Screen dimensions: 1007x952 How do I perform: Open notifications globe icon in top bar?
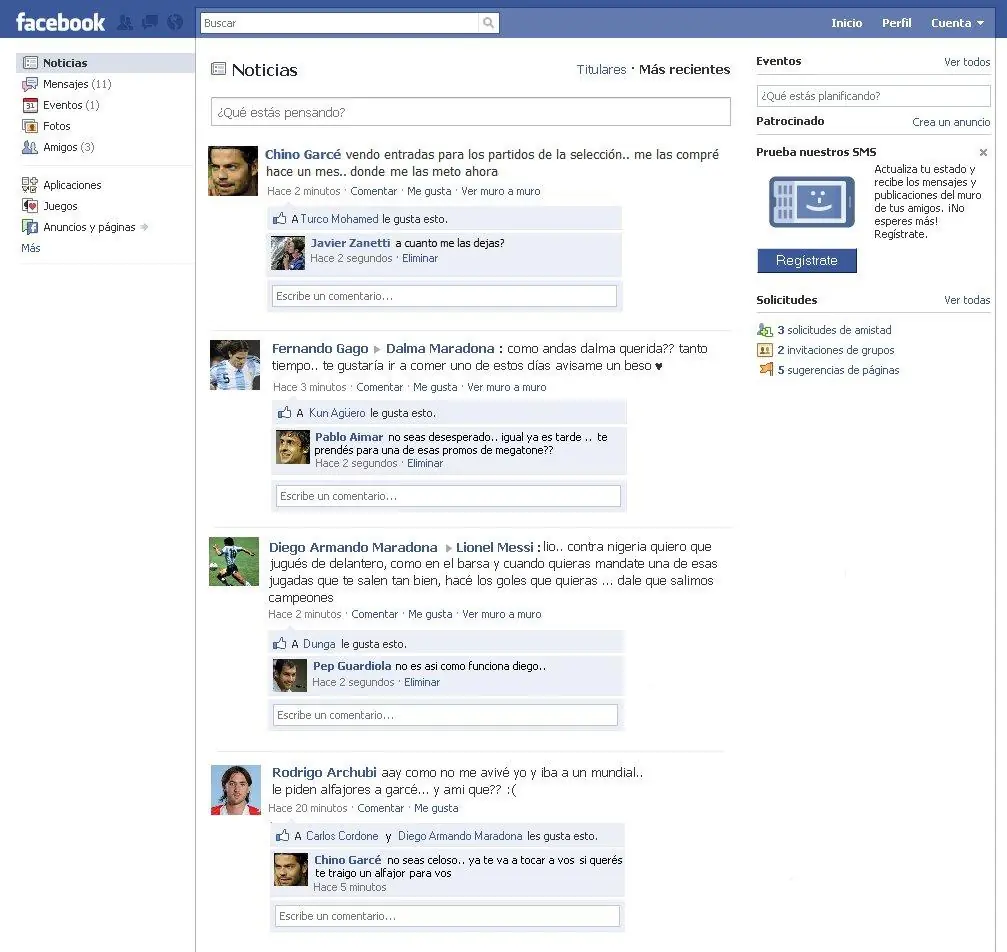(x=175, y=23)
